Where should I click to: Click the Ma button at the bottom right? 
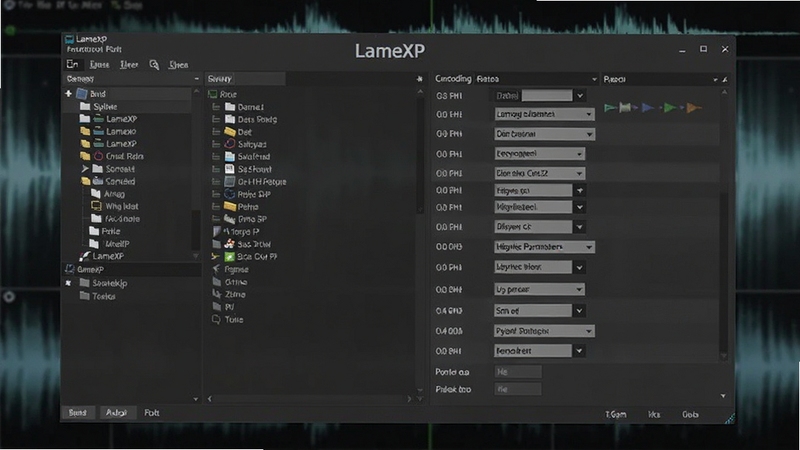click(x=654, y=414)
